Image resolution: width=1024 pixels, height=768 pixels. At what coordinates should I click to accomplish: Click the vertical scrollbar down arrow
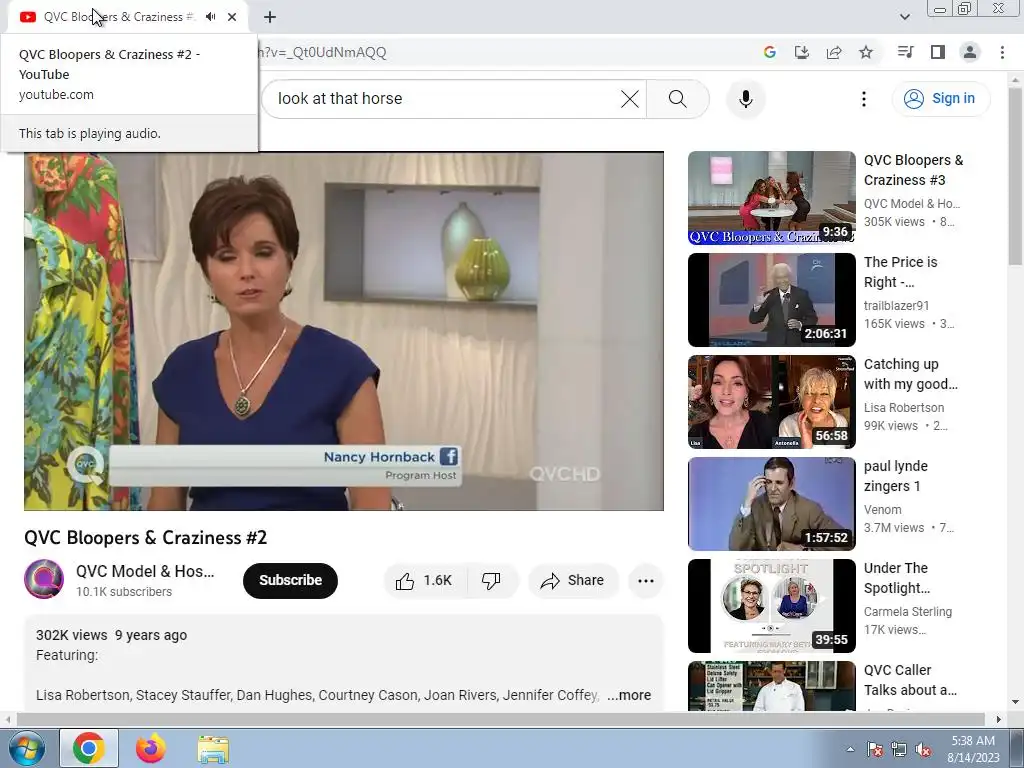click(x=1015, y=703)
